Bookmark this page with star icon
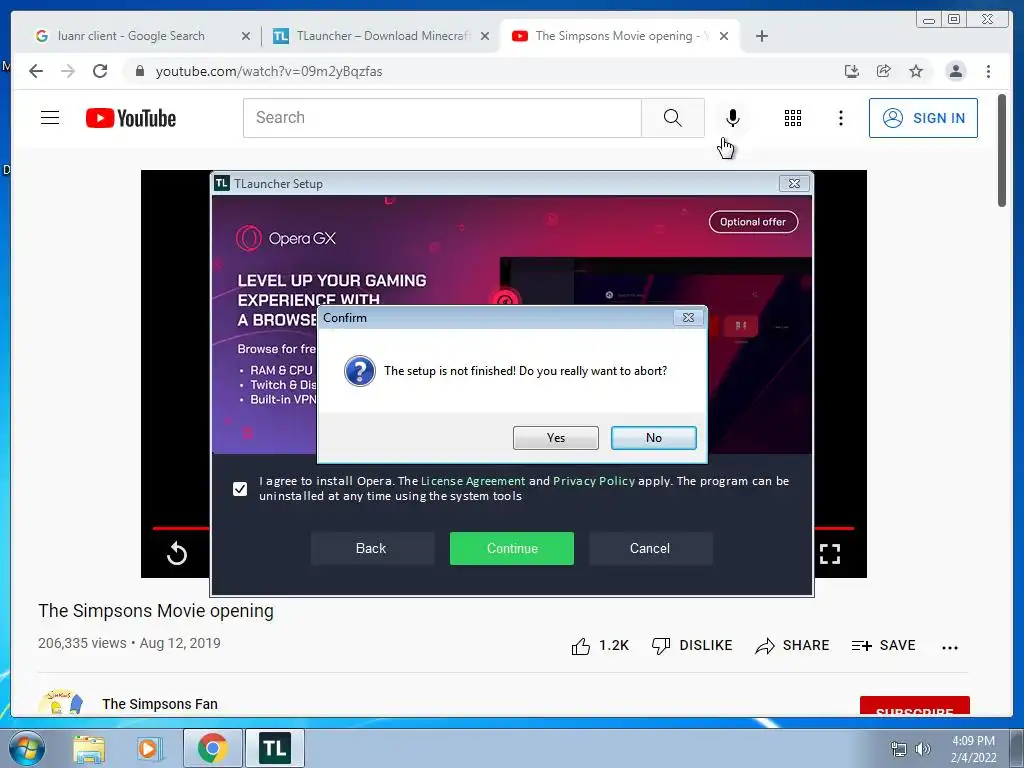The width and height of the screenshot is (1024, 768). (916, 71)
